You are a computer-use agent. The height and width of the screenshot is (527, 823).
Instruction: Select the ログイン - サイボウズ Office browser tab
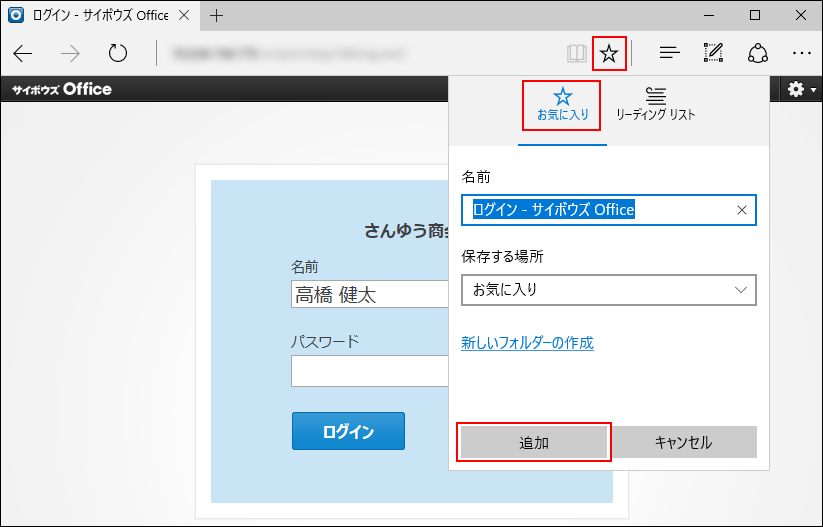[x=100, y=16]
